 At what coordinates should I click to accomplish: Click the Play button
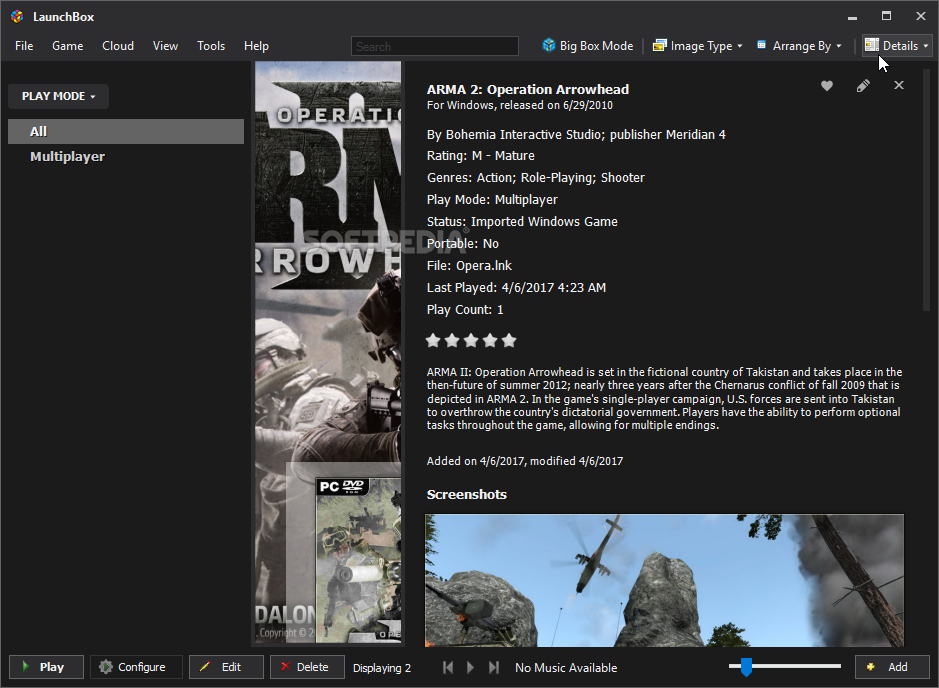(x=46, y=667)
